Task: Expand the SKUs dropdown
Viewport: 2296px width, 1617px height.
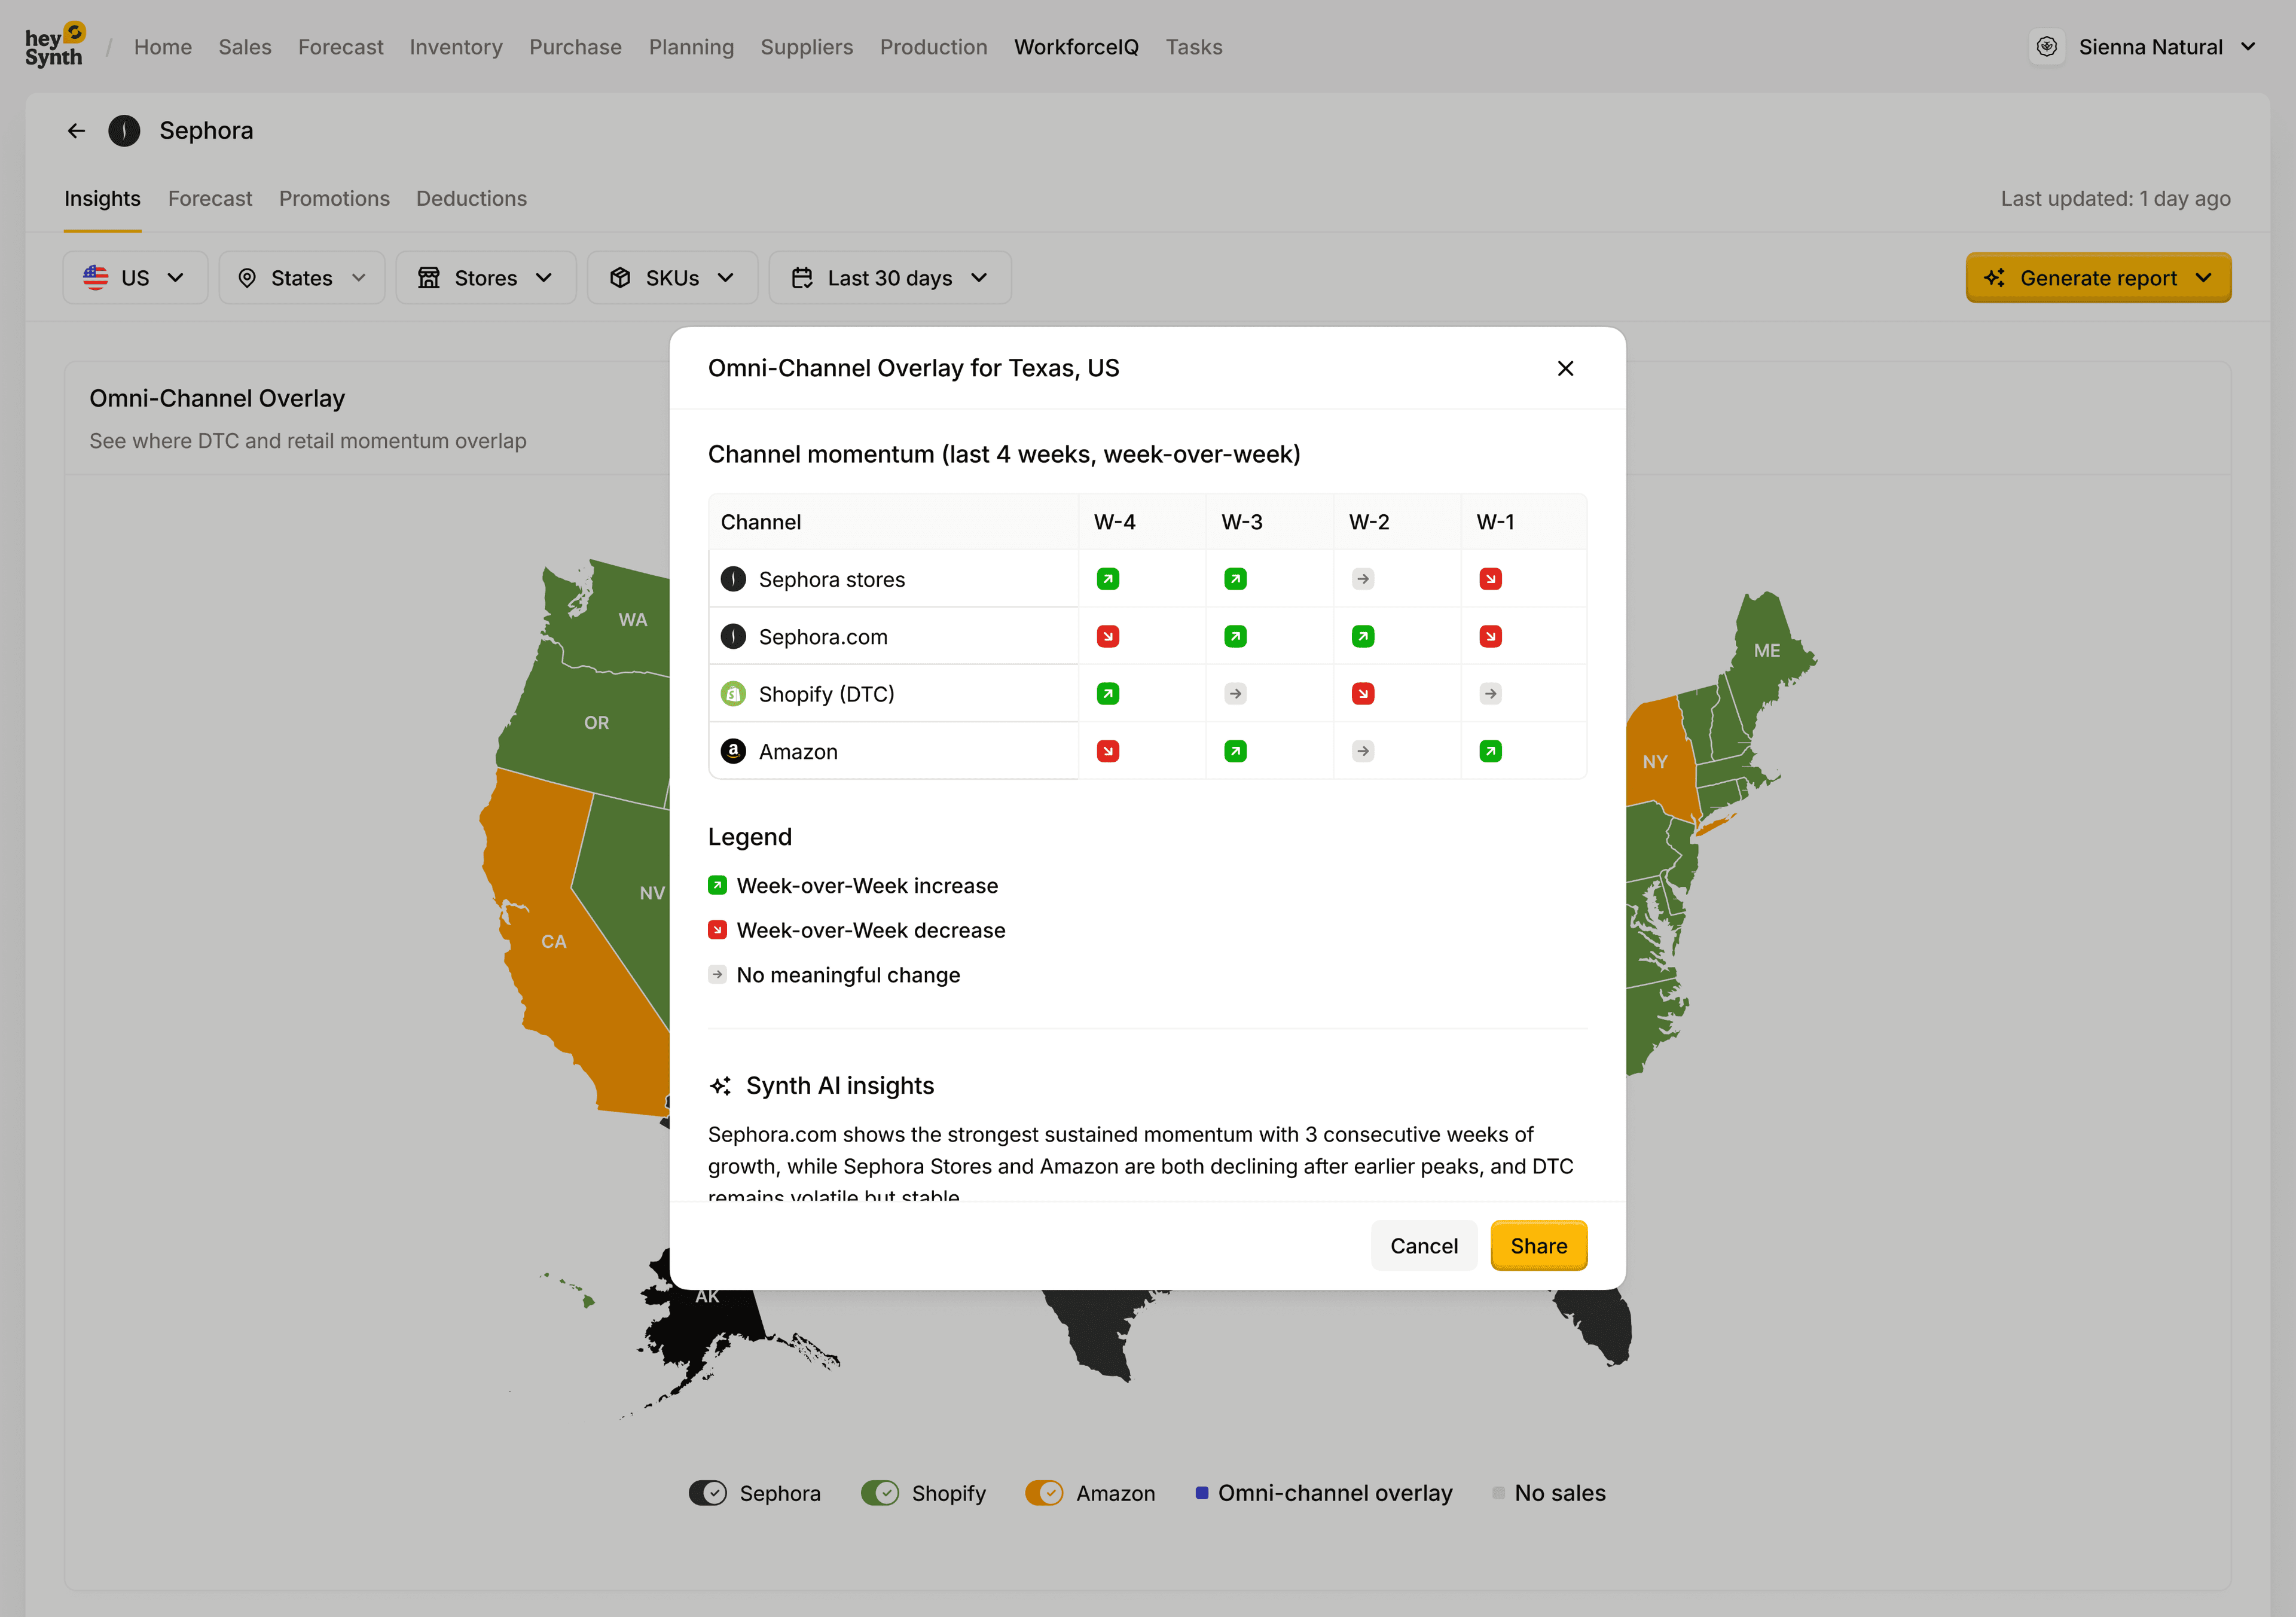Action: 672,277
